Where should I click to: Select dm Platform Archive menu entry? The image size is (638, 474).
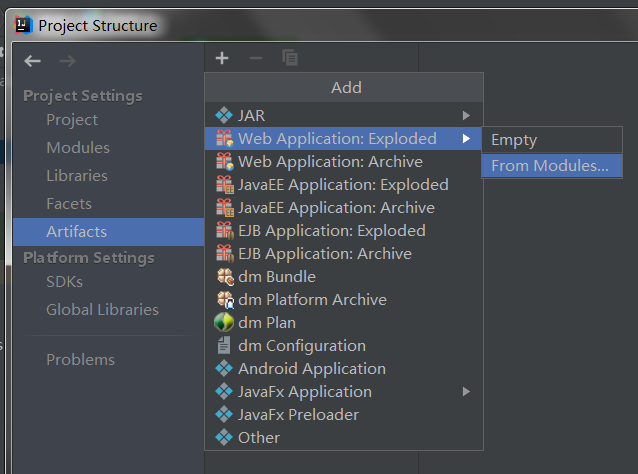344,300
